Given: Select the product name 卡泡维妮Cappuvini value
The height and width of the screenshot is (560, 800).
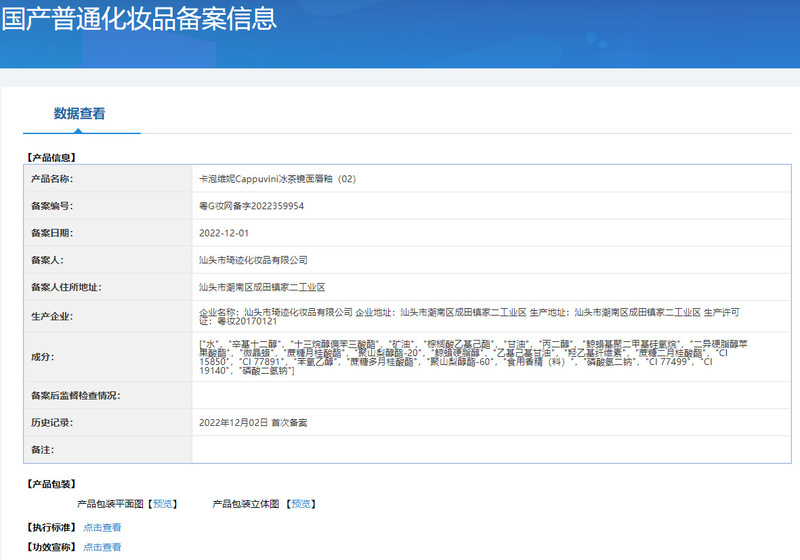Looking at the screenshot, I should coord(278,179).
